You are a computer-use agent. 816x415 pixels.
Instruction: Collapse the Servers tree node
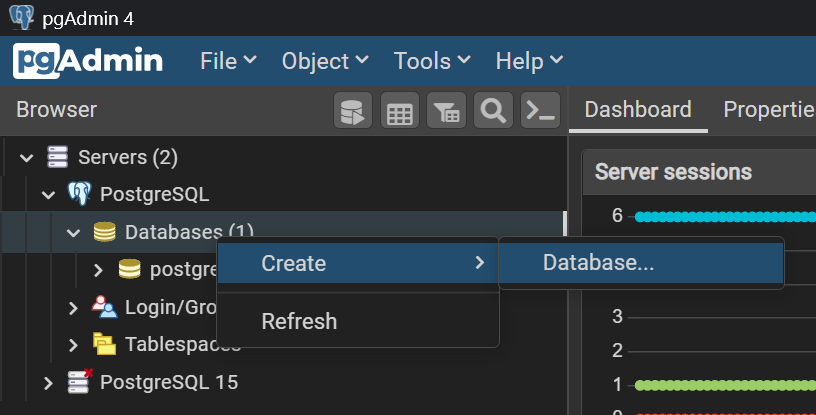[x=27, y=158]
